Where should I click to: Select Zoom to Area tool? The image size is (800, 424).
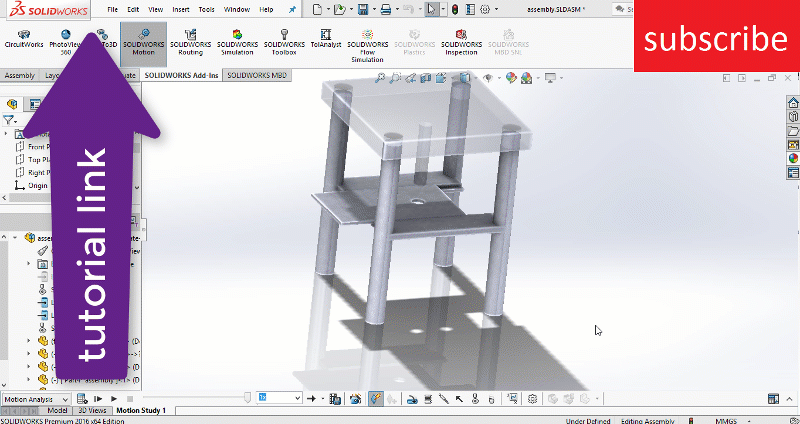coord(395,78)
